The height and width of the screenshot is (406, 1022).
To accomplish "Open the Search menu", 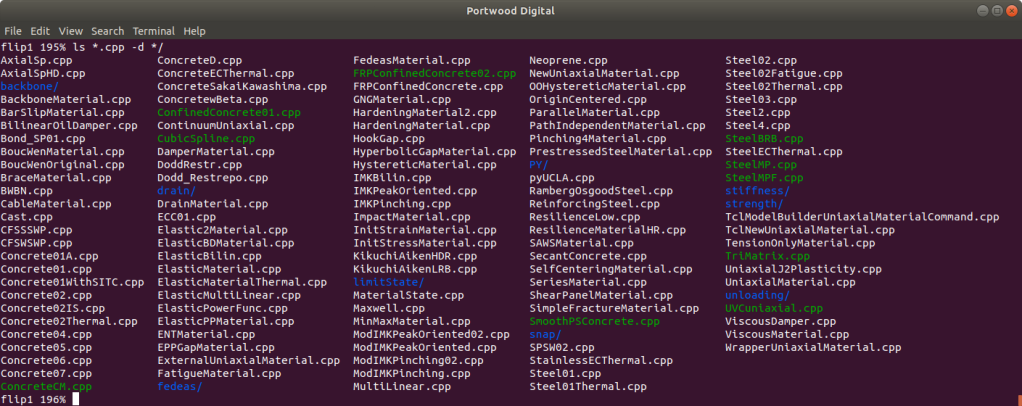I will (x=108, y=31).
